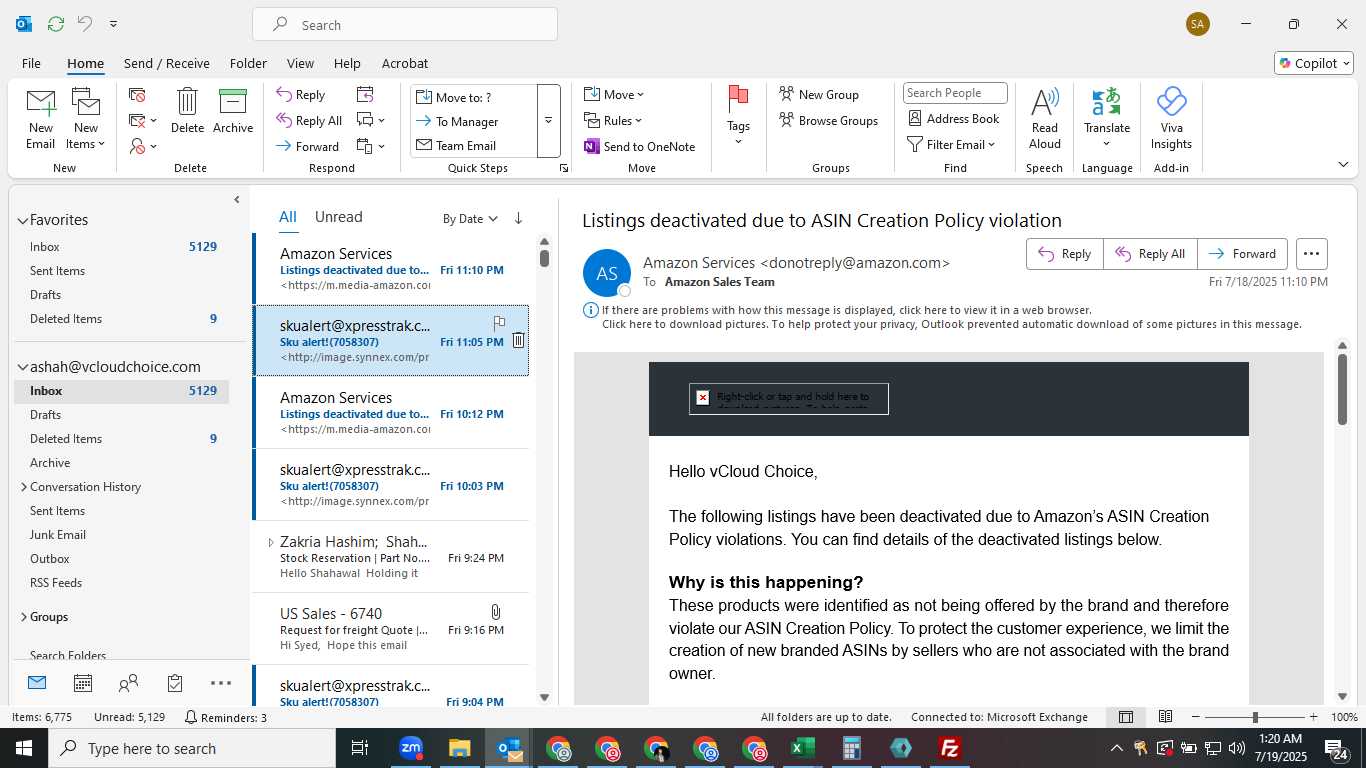Flag the selected skualert email
1366x768 pixels.
499,323
